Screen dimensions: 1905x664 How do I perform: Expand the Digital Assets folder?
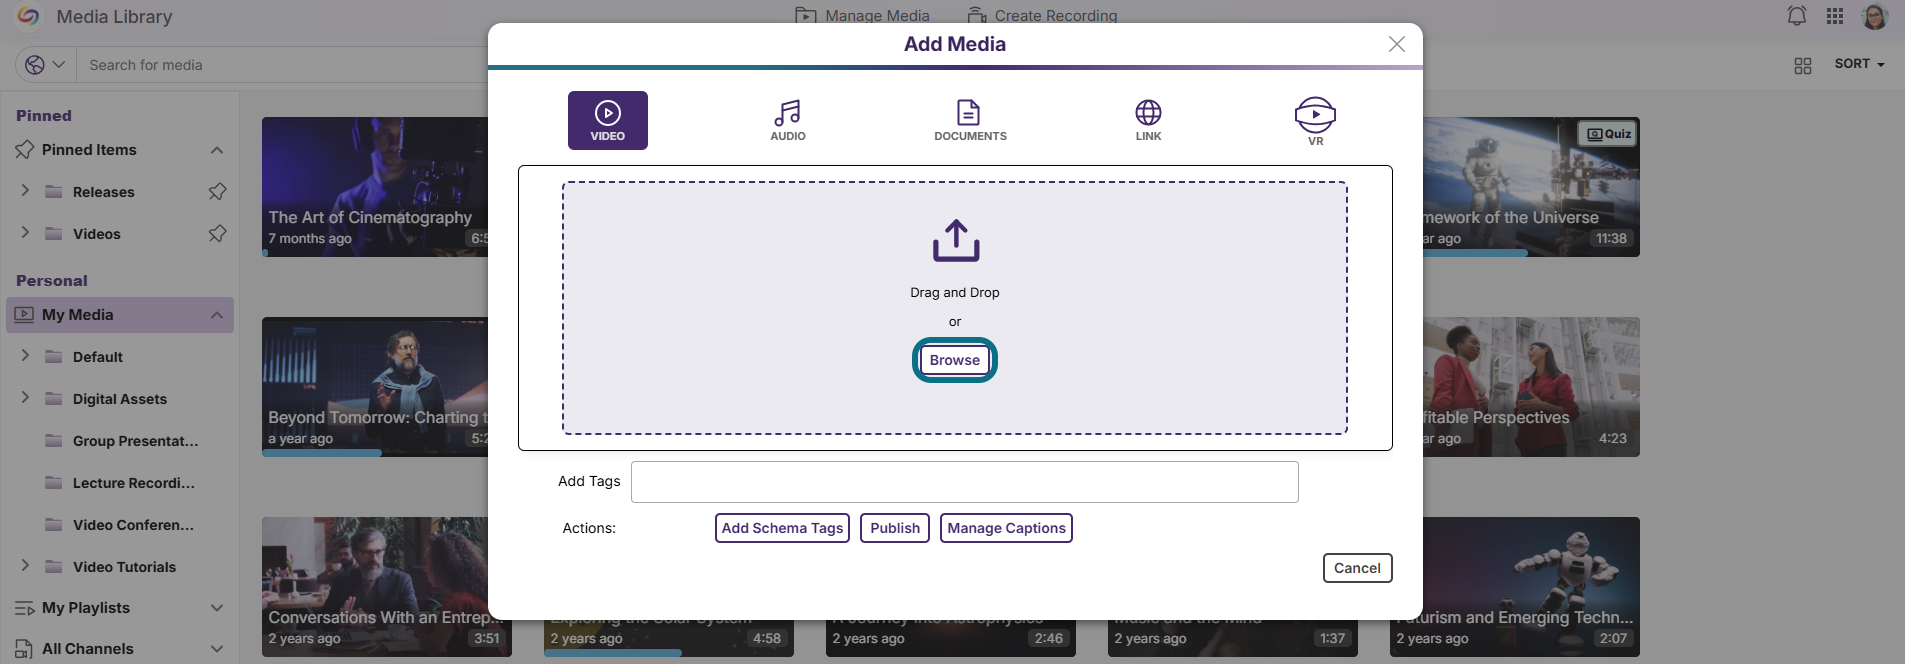25,397
